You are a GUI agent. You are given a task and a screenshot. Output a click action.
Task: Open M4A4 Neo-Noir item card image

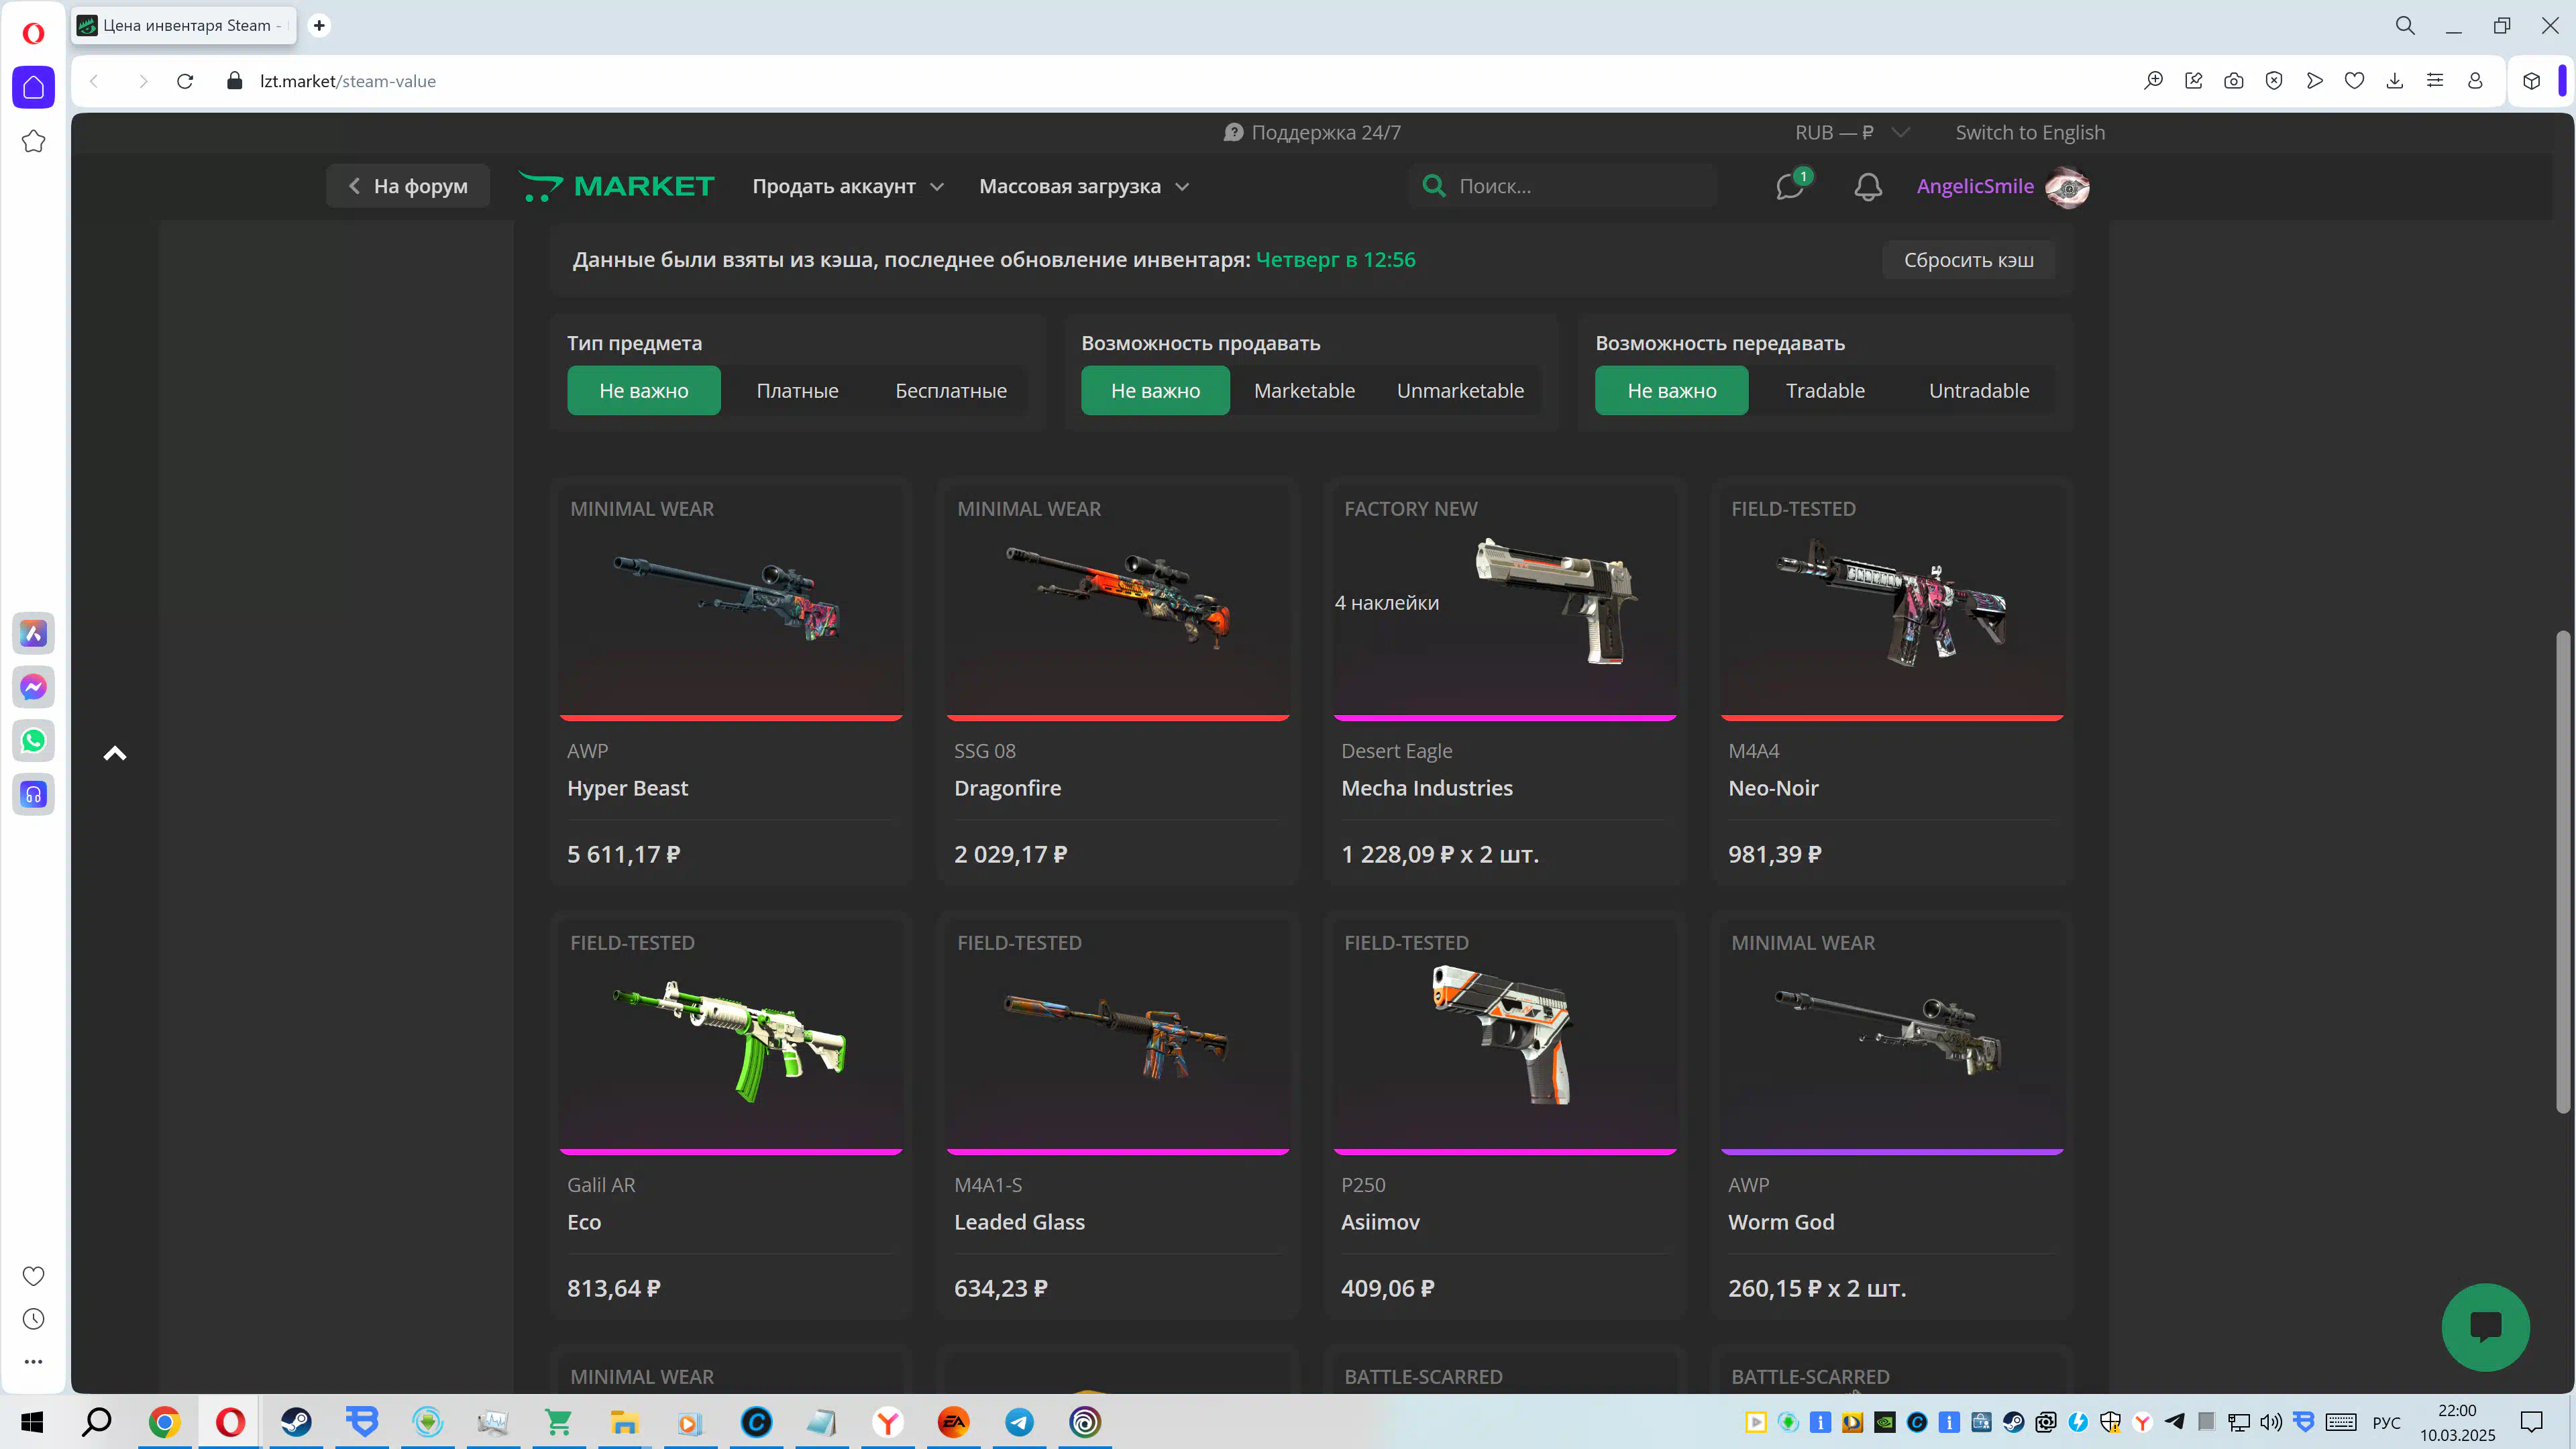tap(1892, 602)
